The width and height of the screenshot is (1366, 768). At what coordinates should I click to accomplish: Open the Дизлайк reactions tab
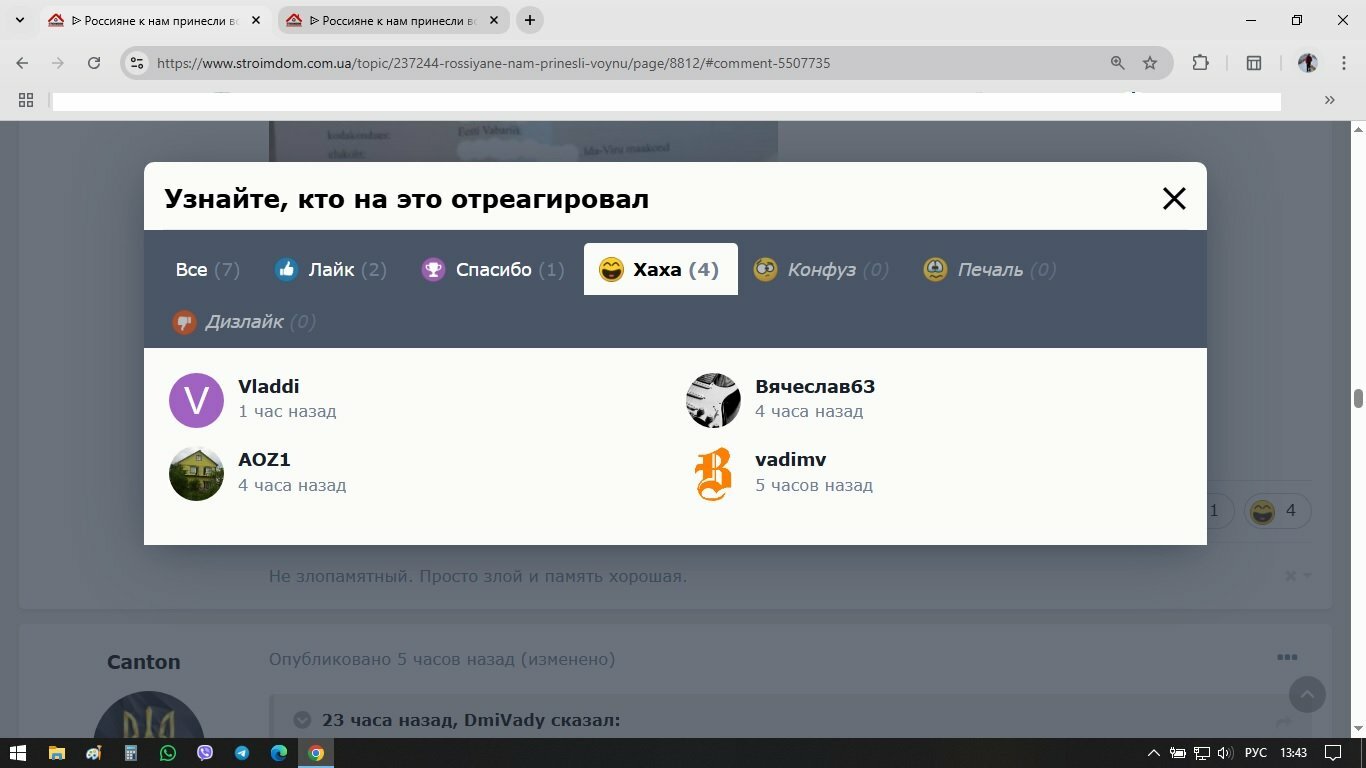[244, 321]
